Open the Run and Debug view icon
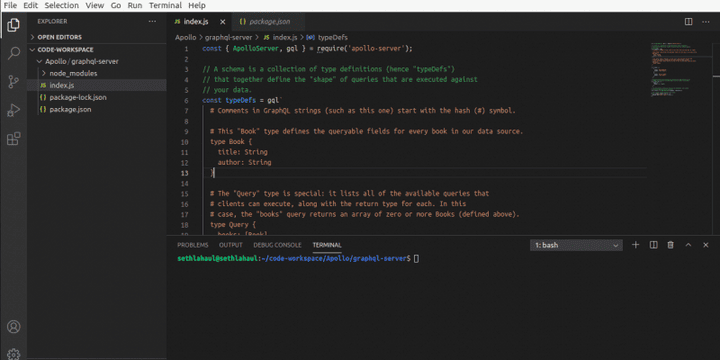 coord(13,110)
